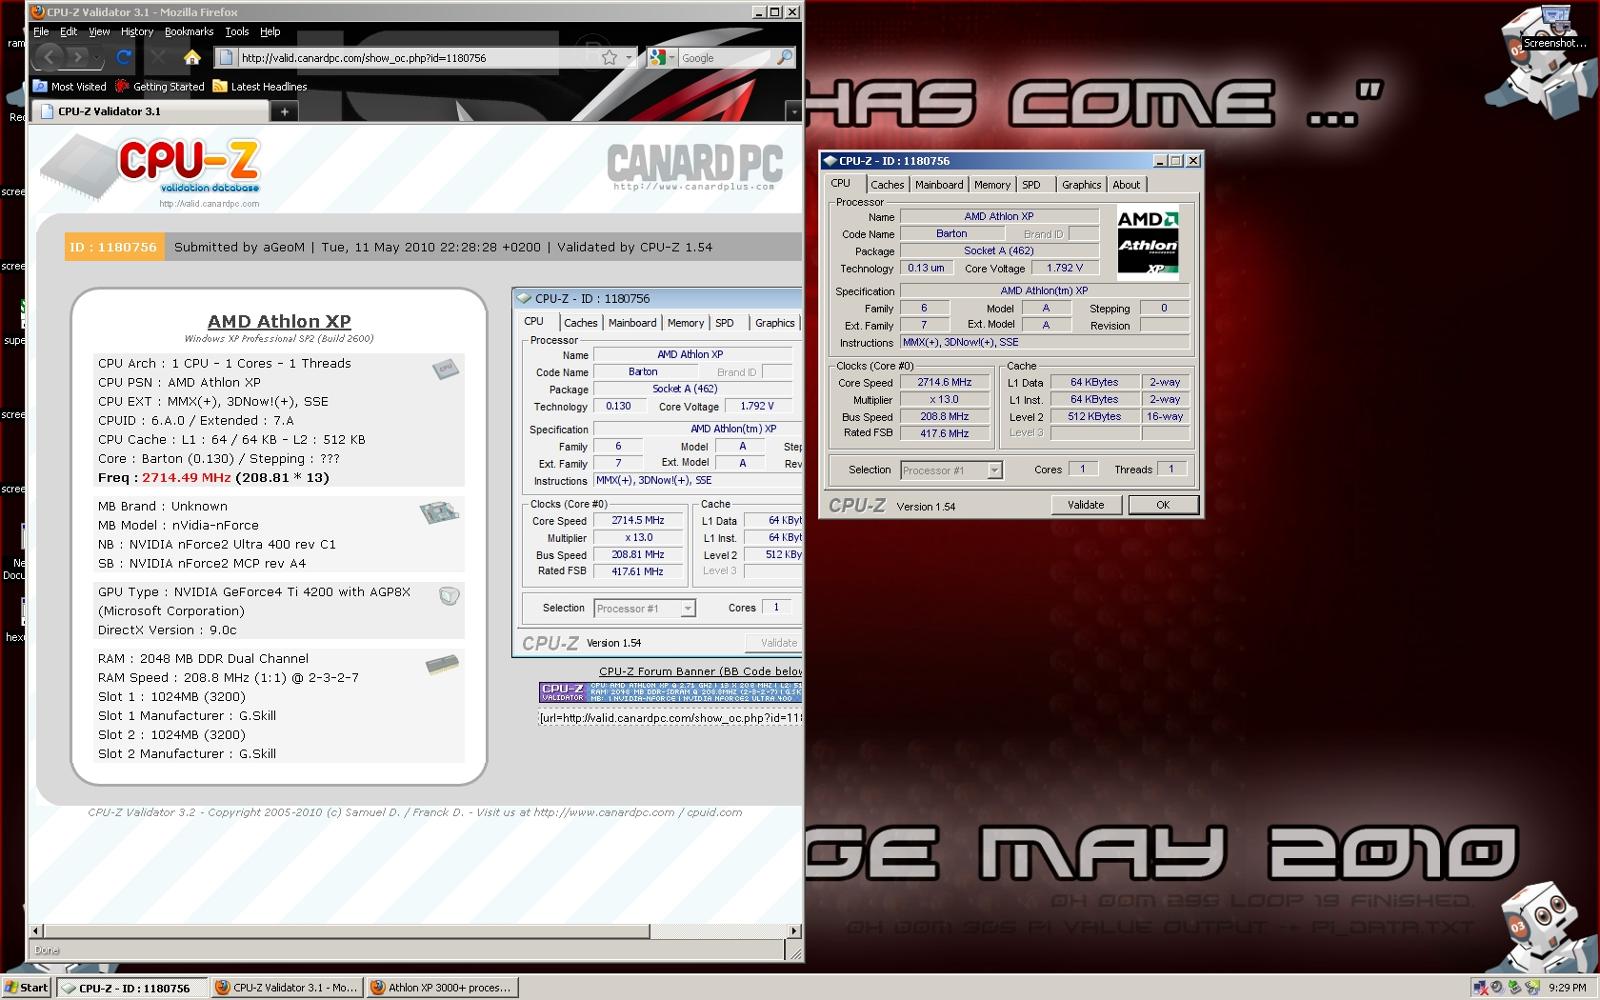Switch to SPD tab in CPU-Z window
Viewport: 1600px width, 1000px height.
tap(1031, 185)
